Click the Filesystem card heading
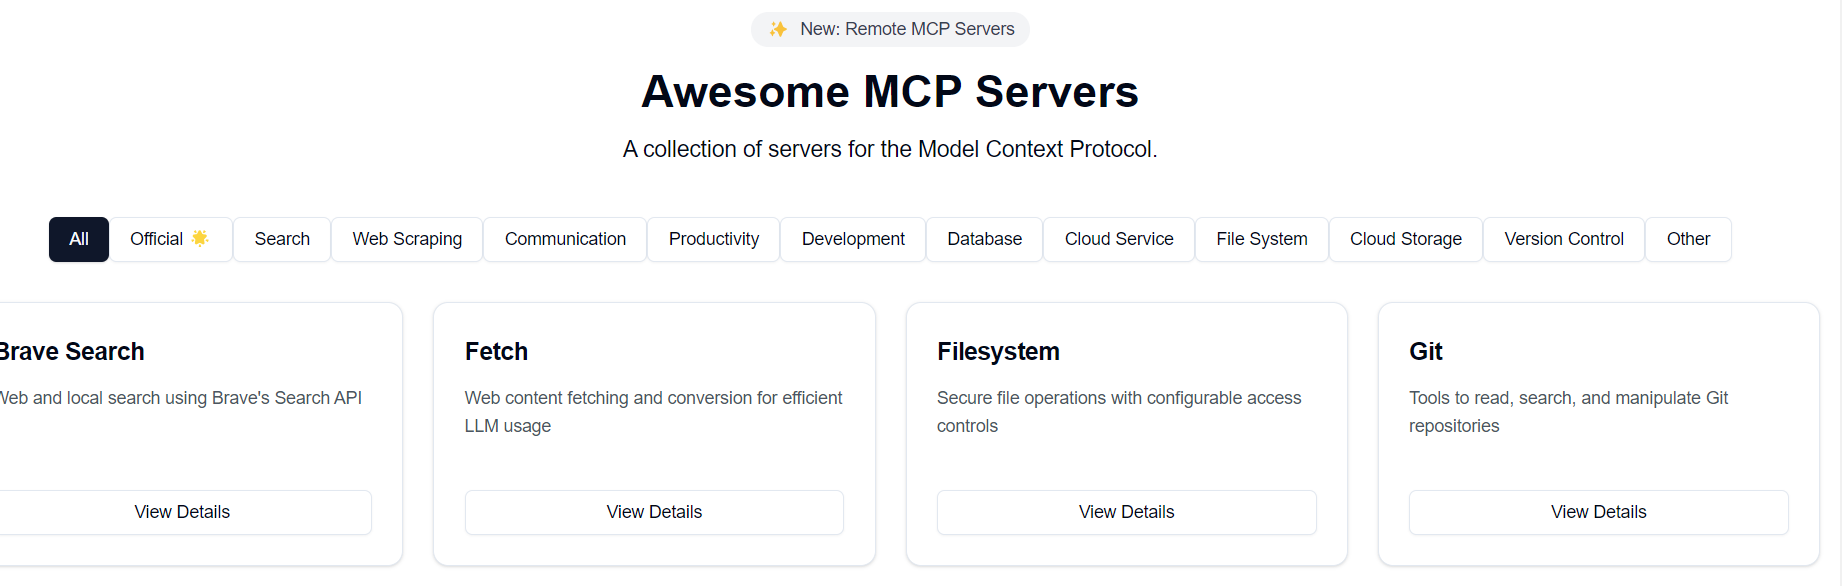1842x586 pixels. [x=998, y=352]
